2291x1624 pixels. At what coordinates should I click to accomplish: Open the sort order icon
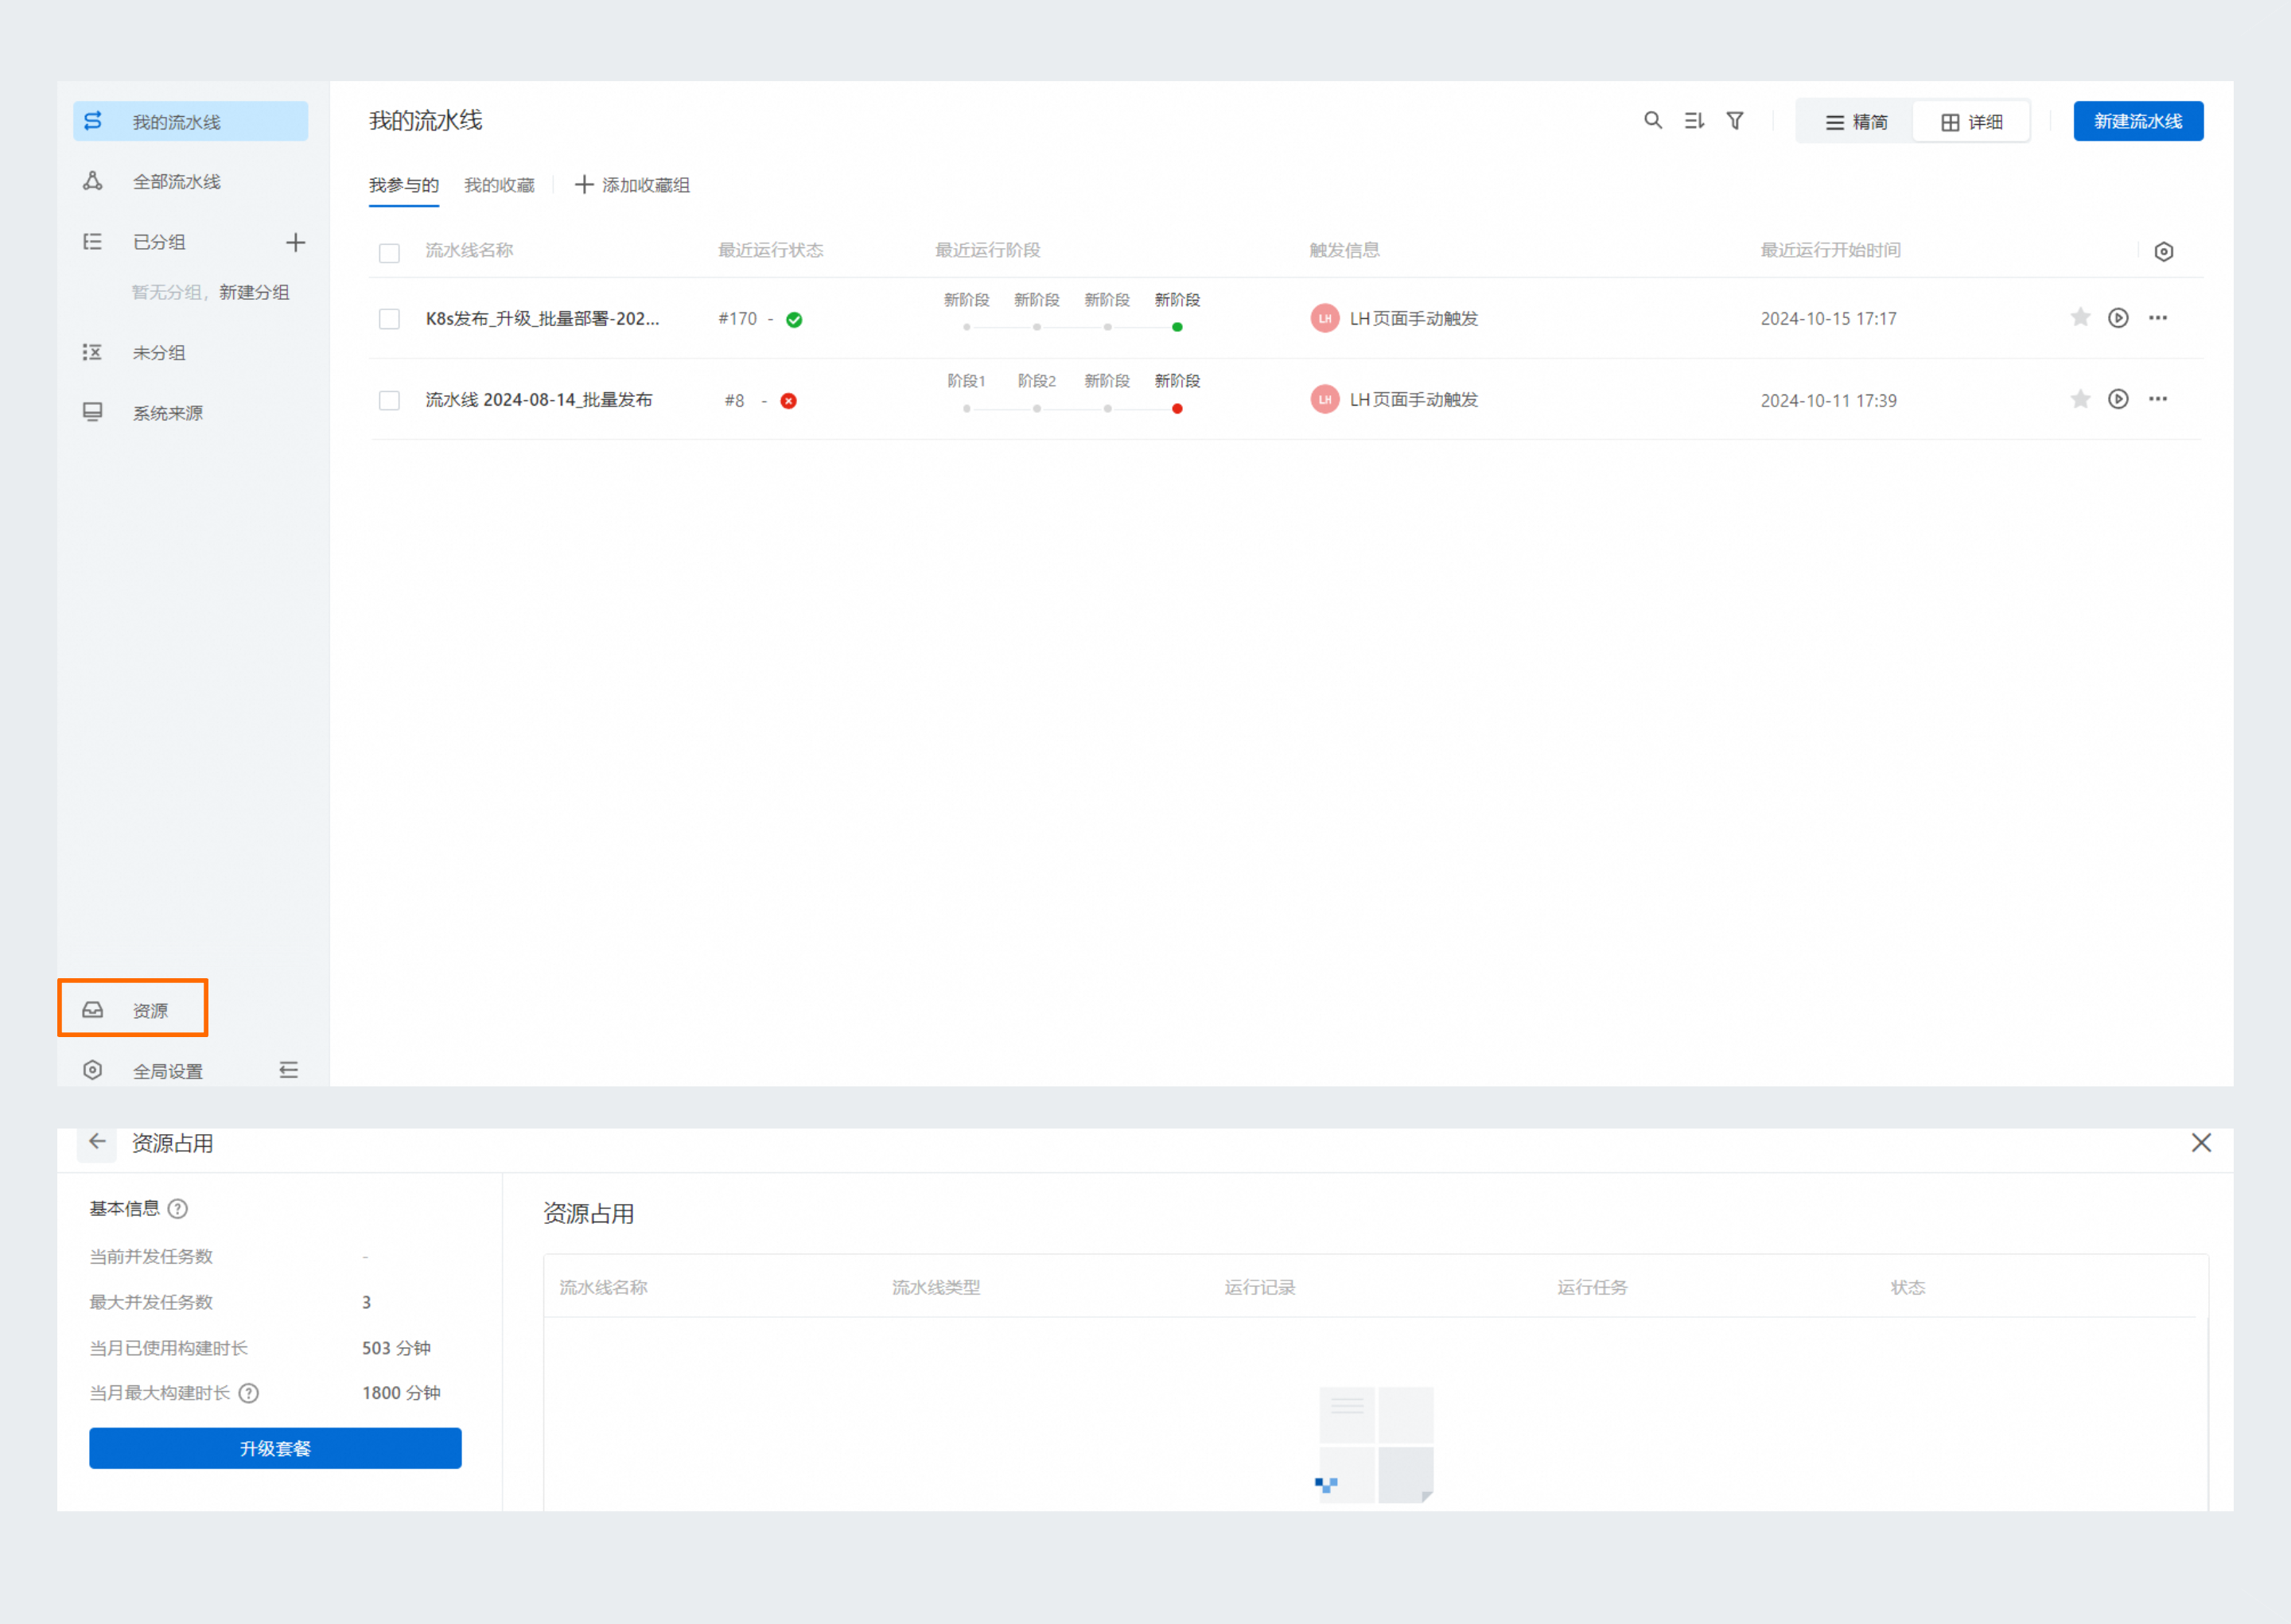coord(1694,121)
